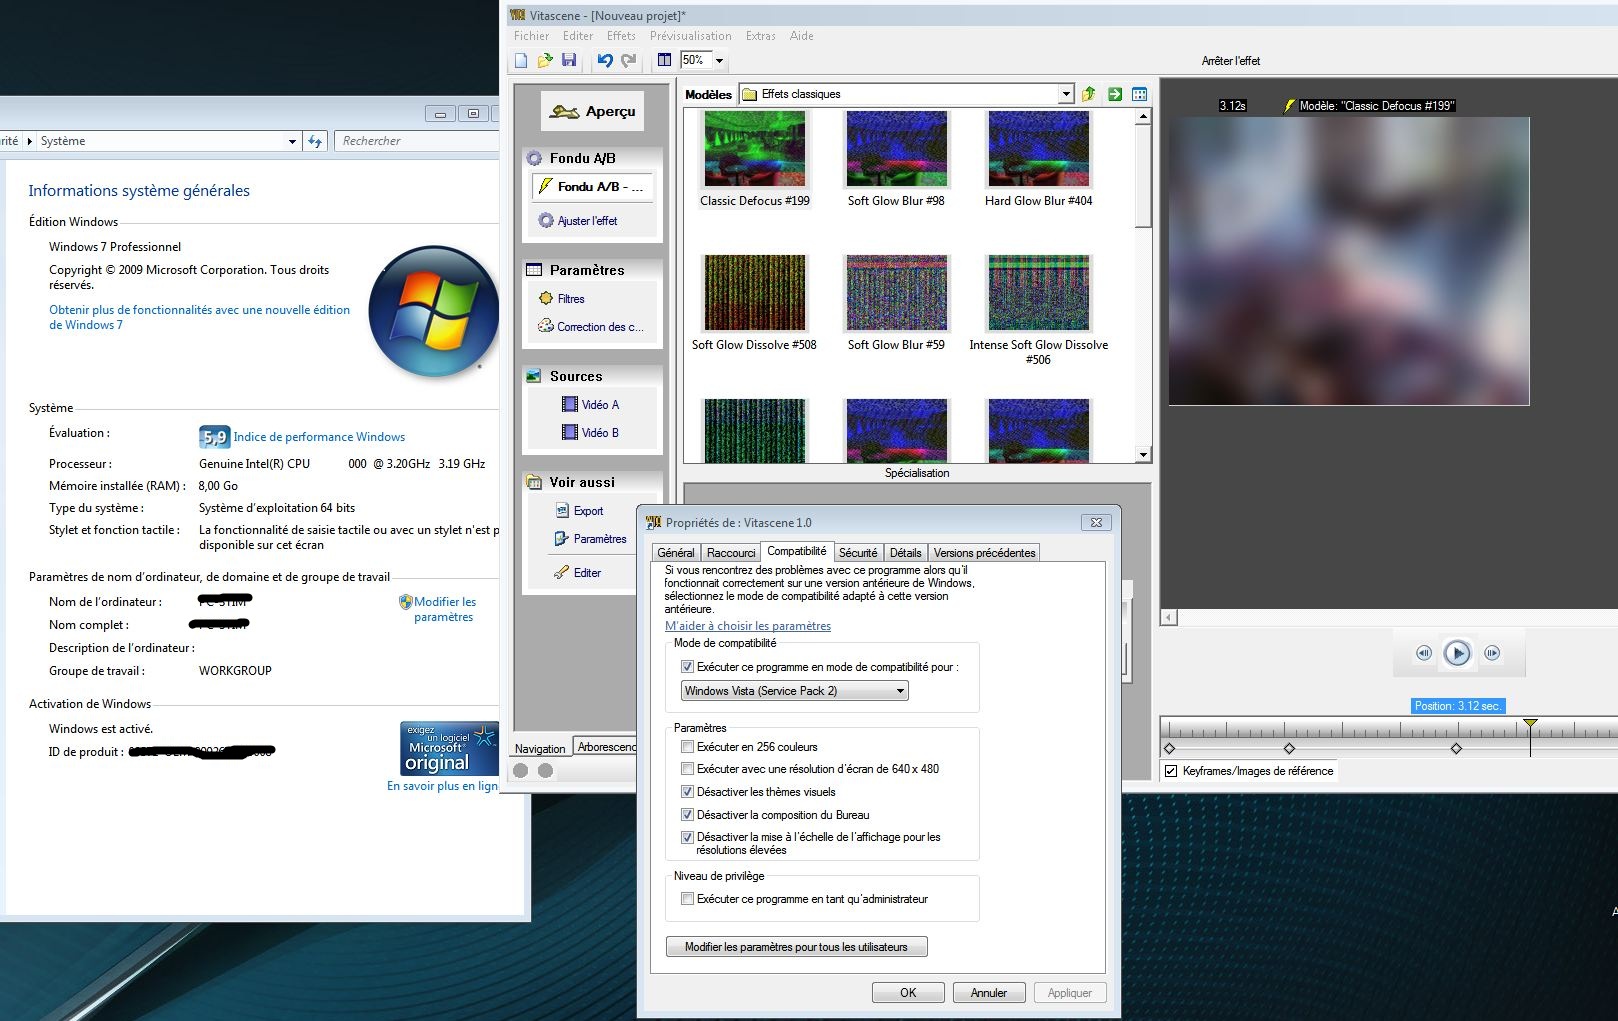Switch the Modèles thumbnail grid view icon
The width and height of the screenshot is (1618, 1021).
[x=1139, y=94]
